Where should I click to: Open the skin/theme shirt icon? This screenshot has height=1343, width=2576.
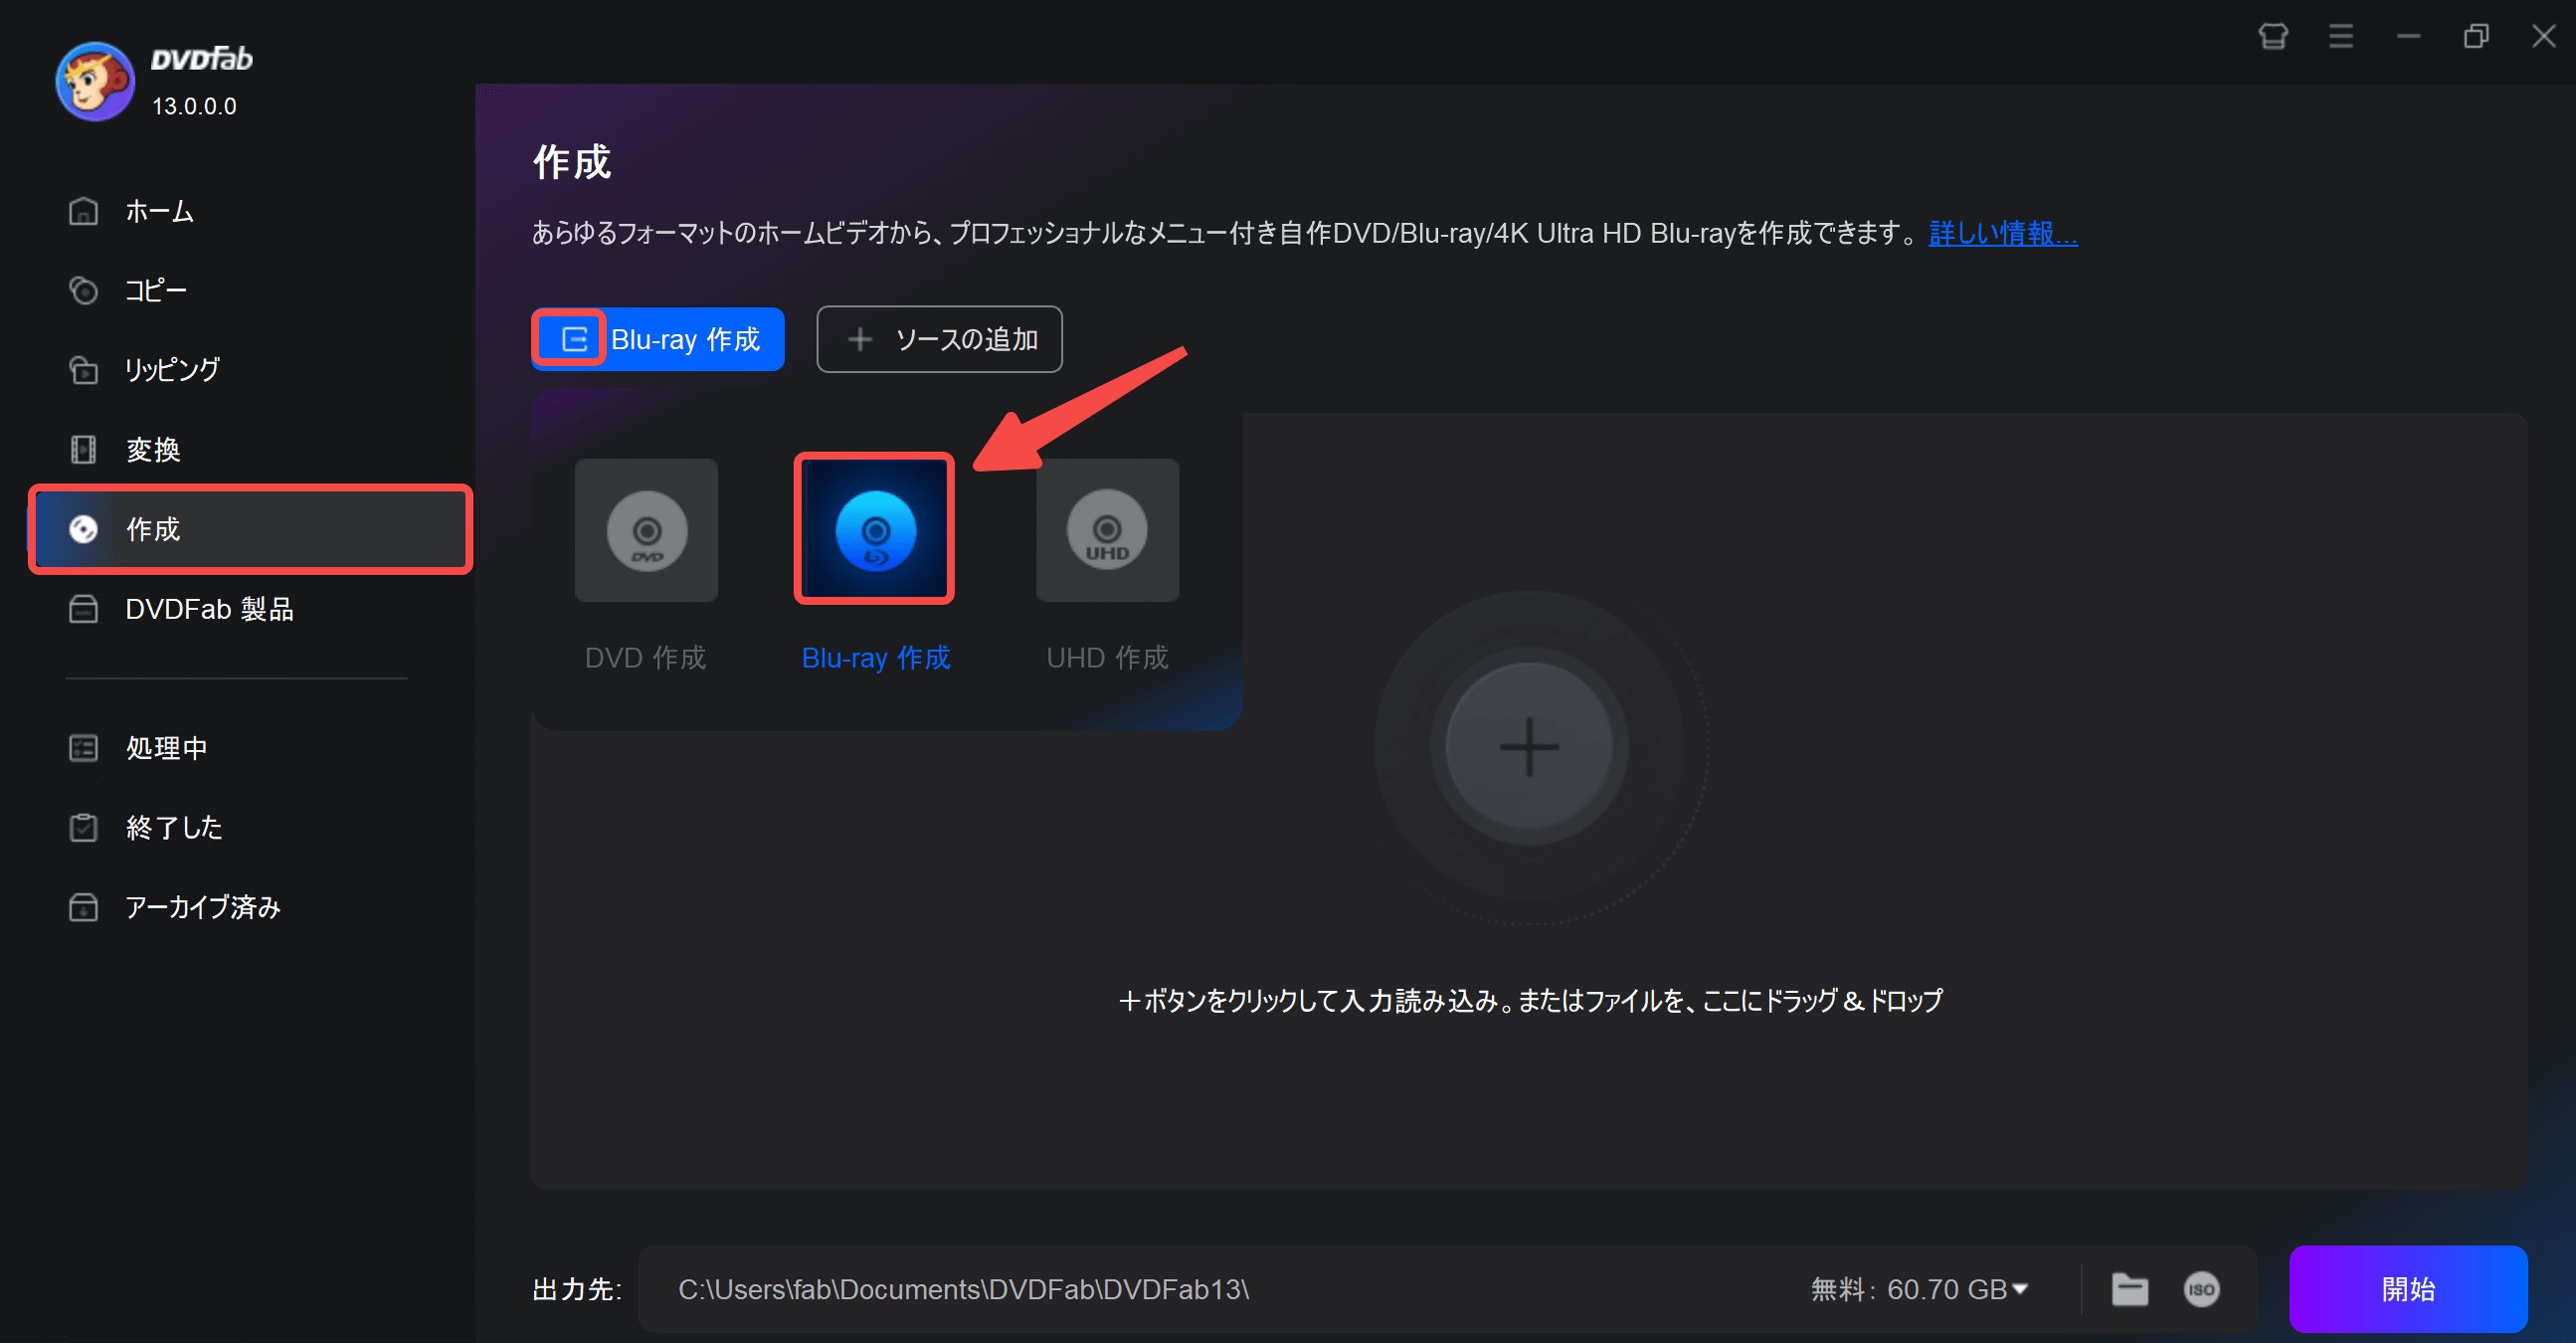(x=2273, y=37)
